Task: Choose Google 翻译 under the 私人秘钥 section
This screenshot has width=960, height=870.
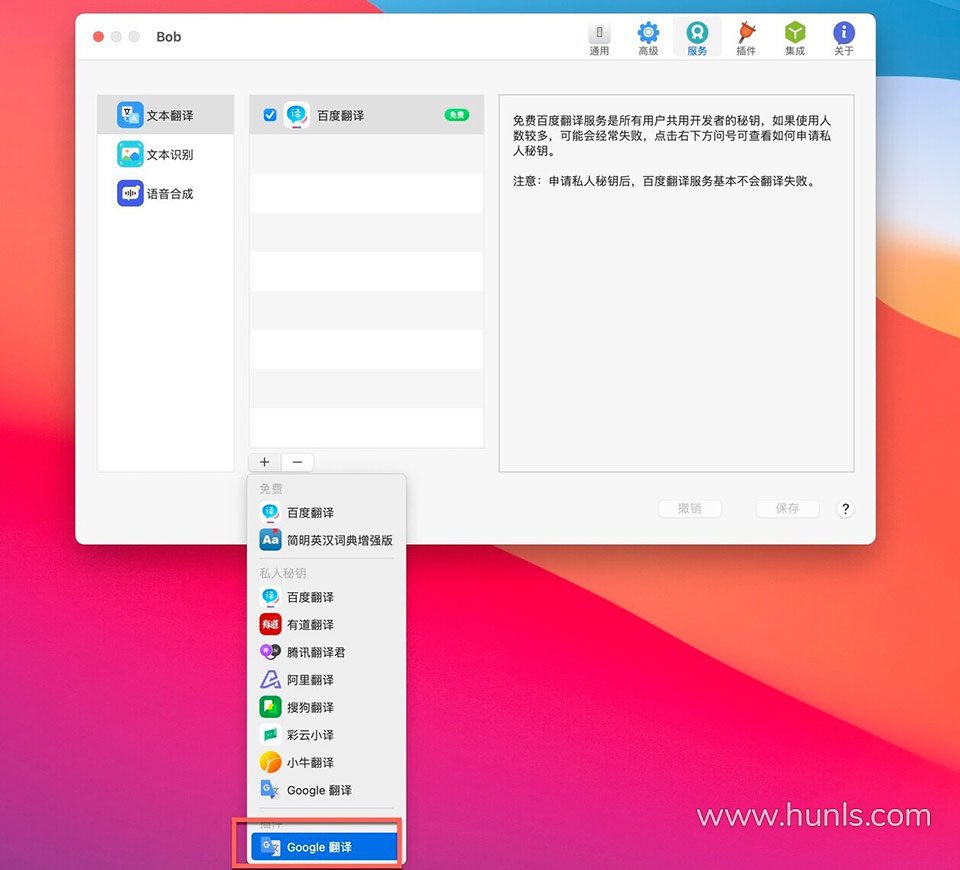Action: tap(326, 790)
